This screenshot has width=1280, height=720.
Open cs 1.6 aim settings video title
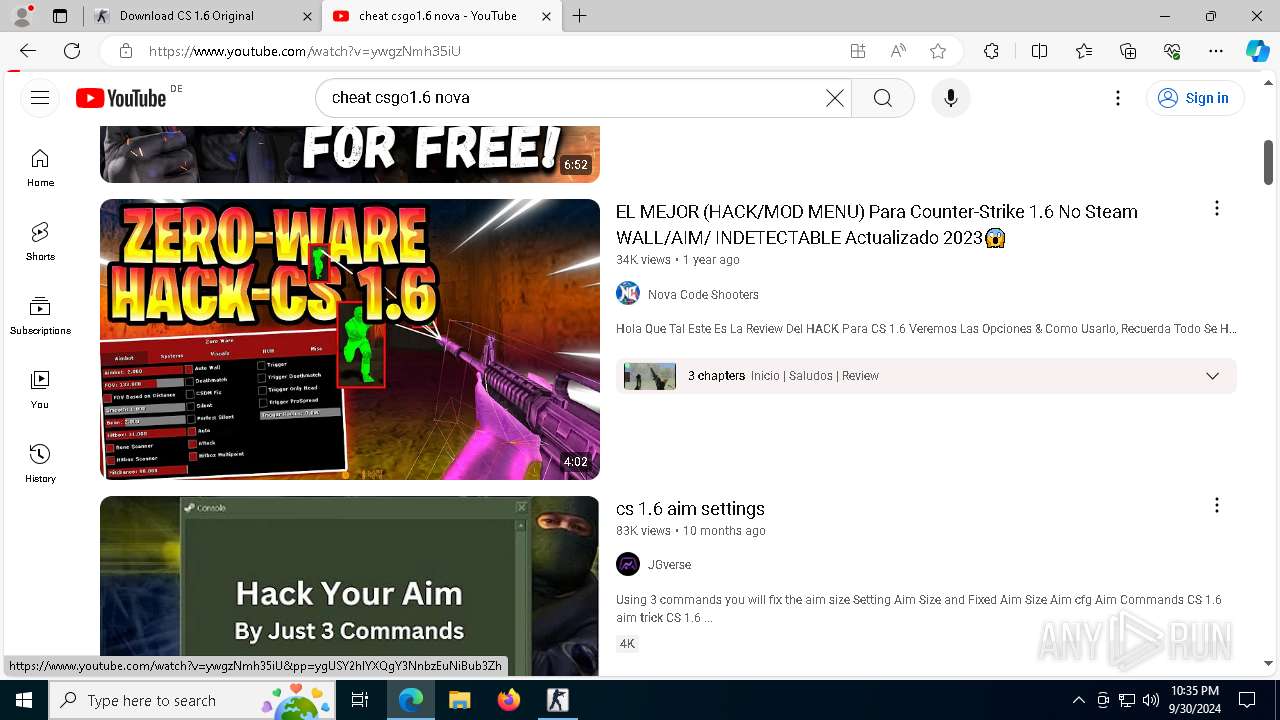tap(690, 508)
